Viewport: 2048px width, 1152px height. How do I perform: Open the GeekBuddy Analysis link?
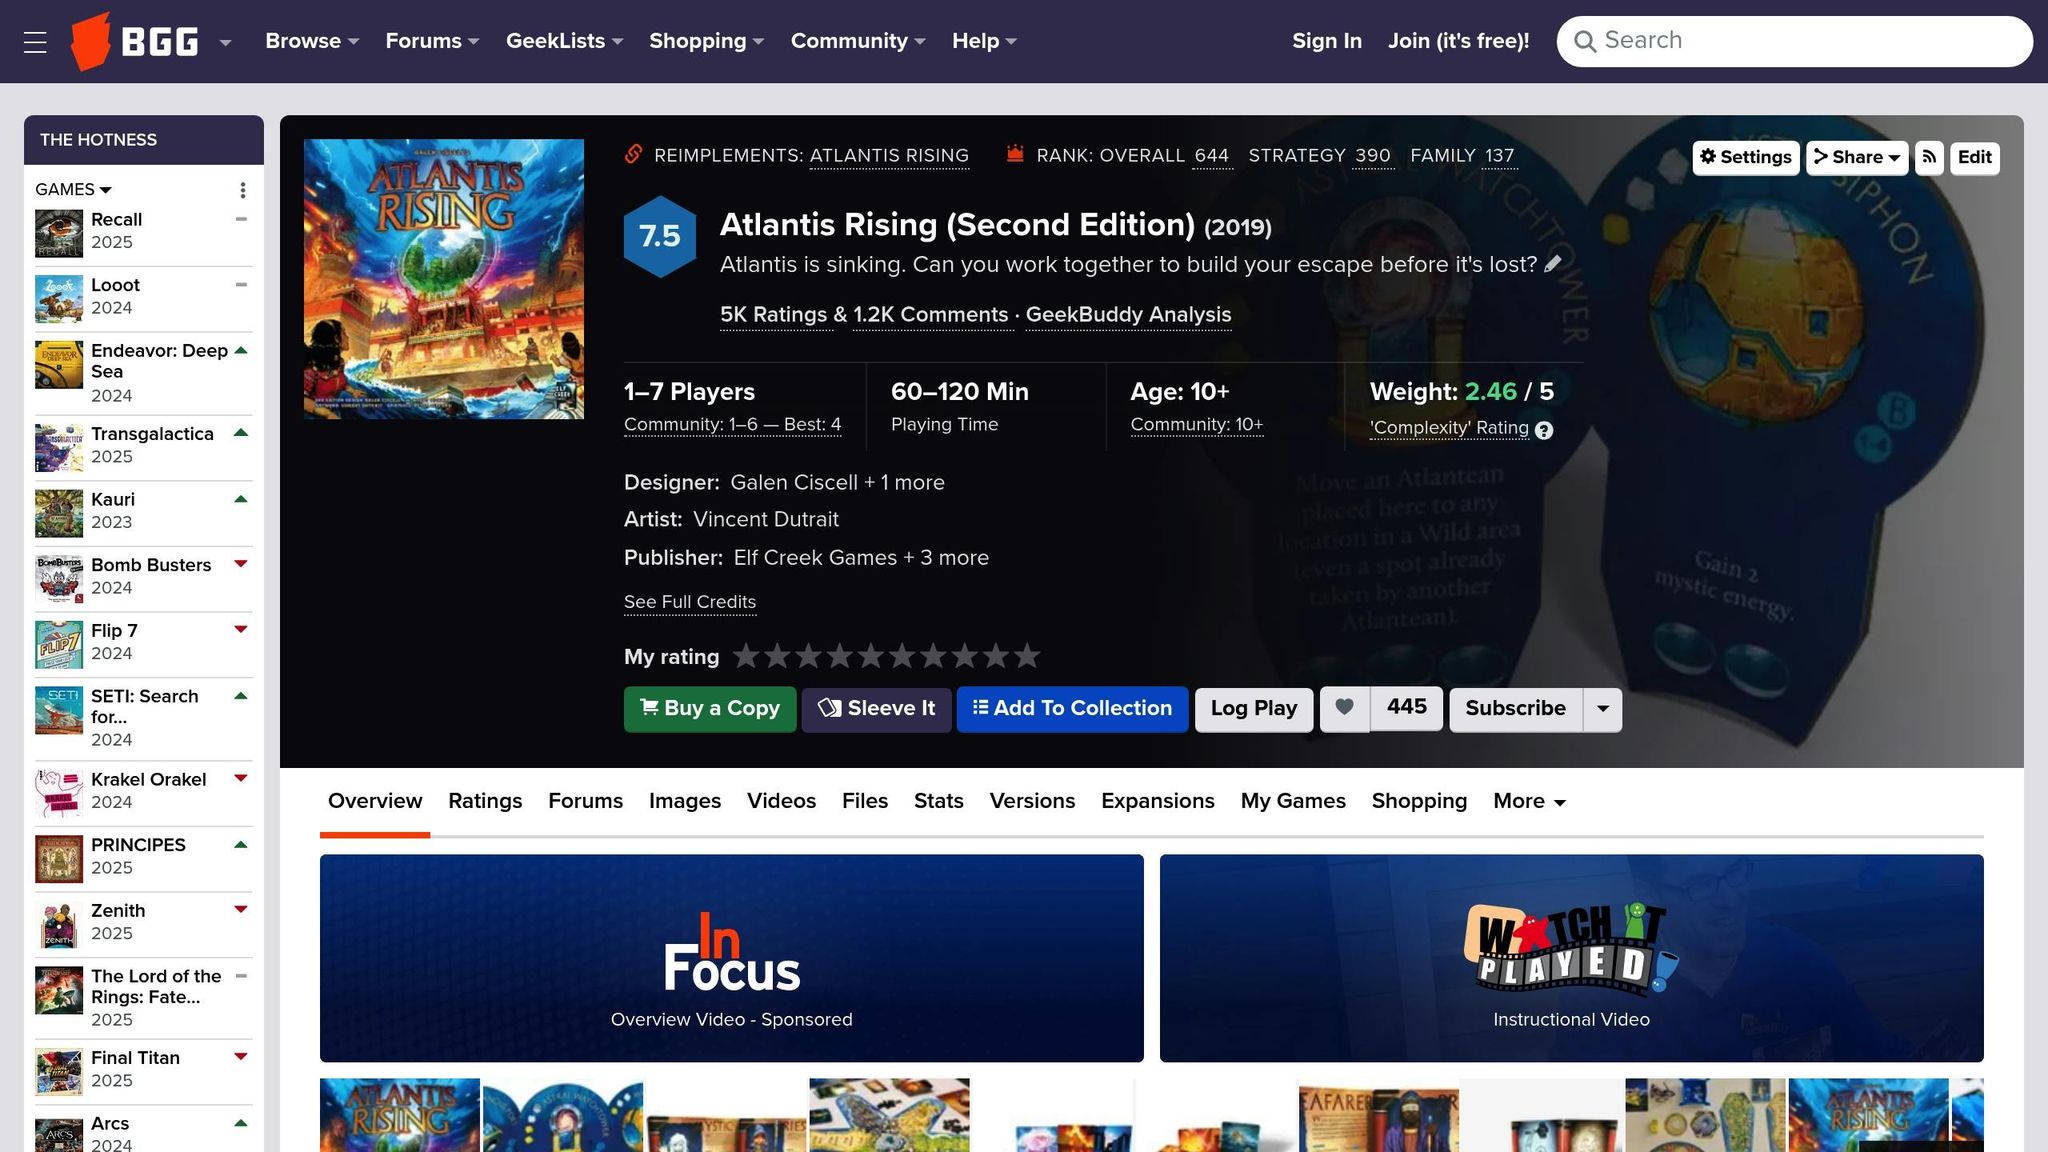click(1129, 315)
